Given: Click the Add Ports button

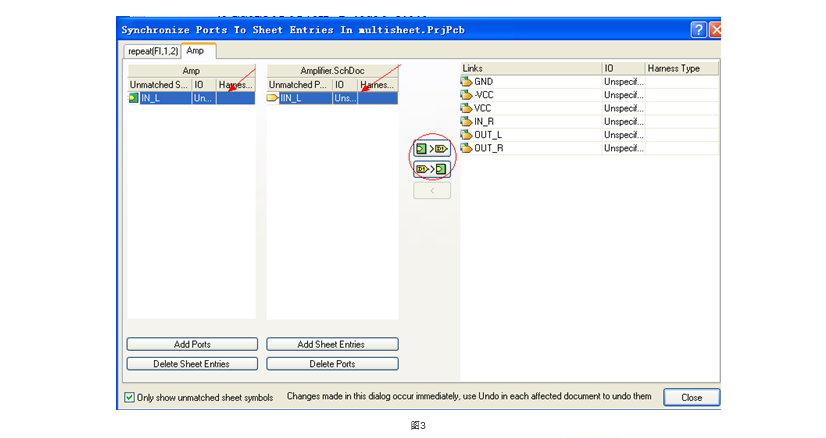Looking at the screenshot, I should [192, 344].
